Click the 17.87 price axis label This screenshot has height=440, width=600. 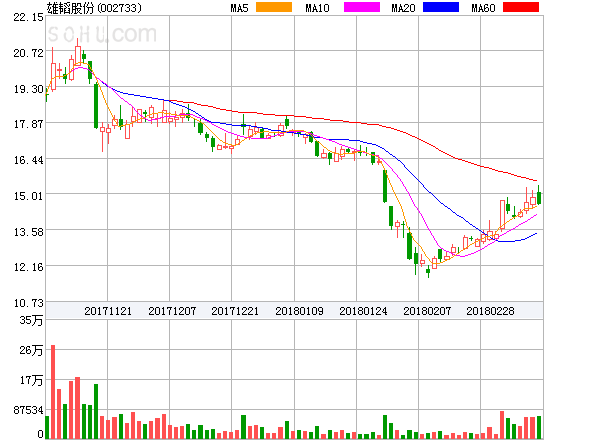pyautogui.click(x=29, y=124)
